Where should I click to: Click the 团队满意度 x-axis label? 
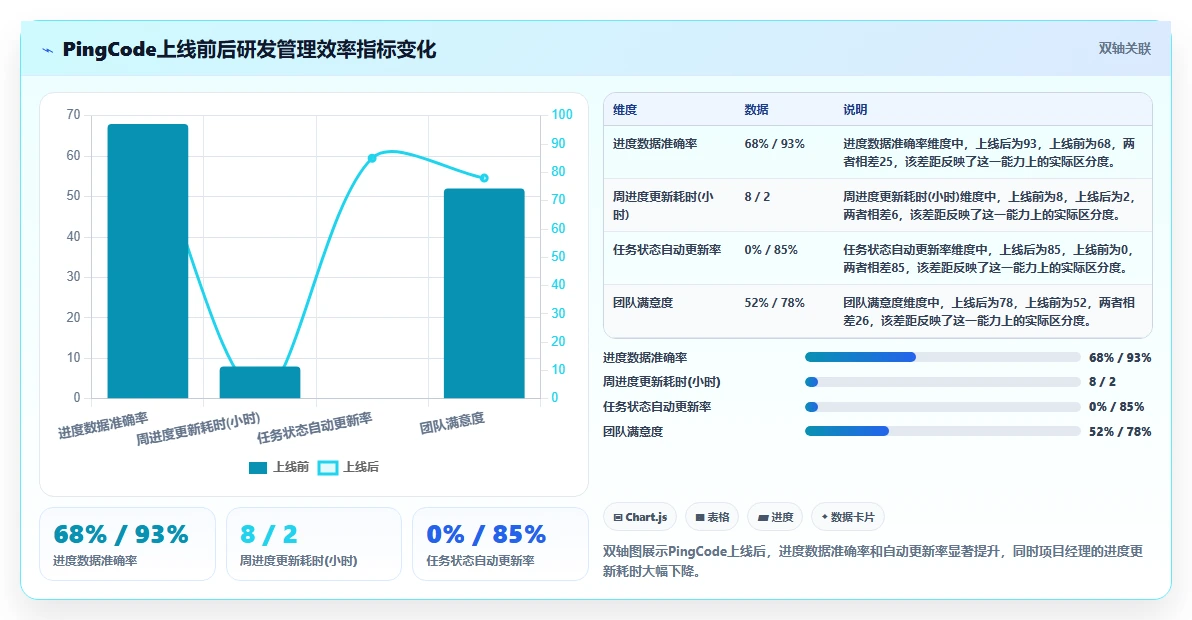click(452, 423)
